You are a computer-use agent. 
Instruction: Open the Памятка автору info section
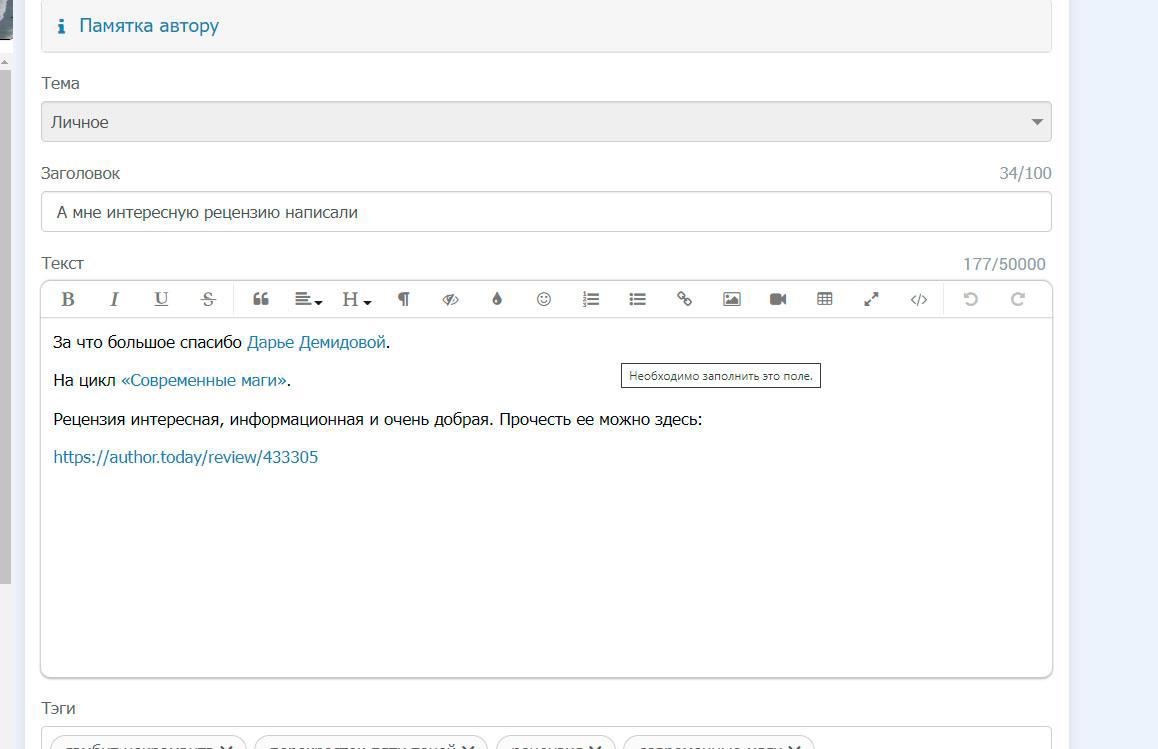[148, 26]
